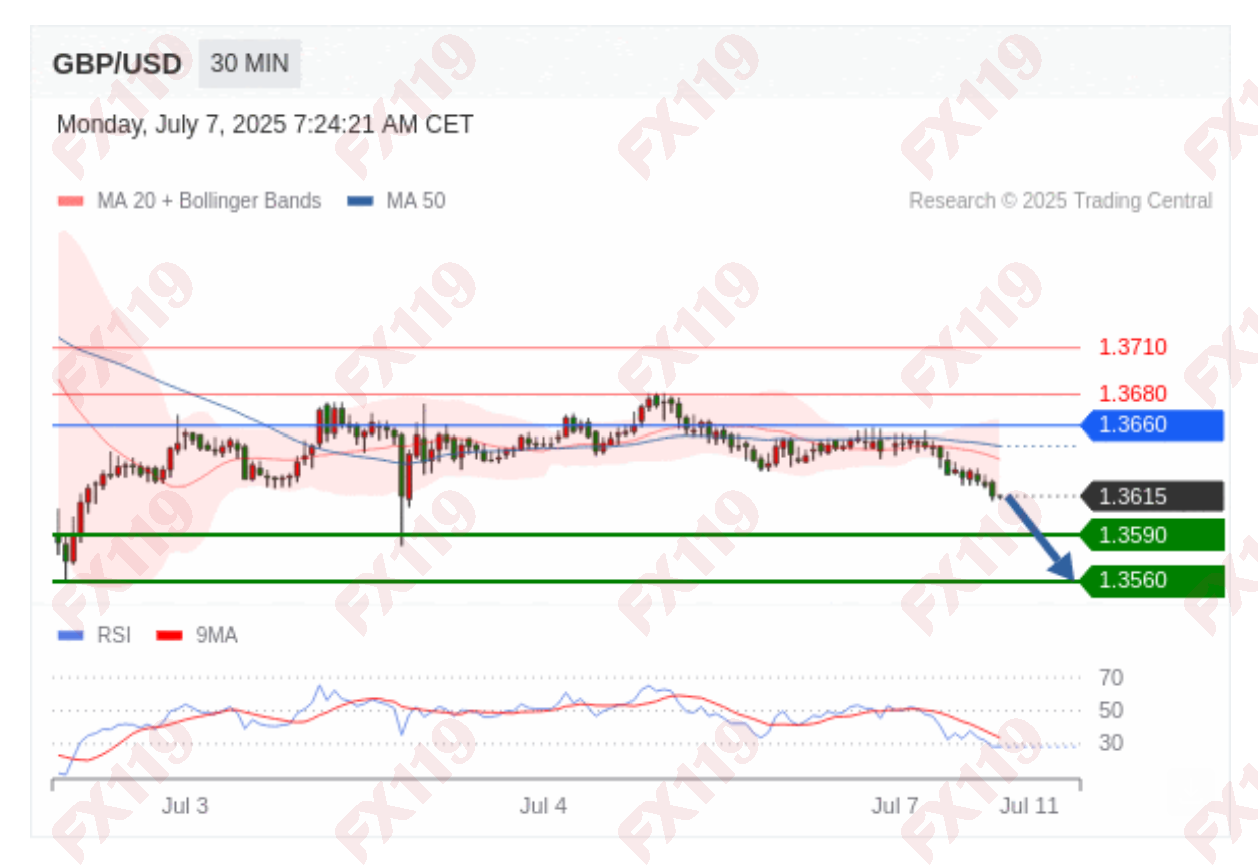Image resolution: width=1258 pixels, height=868 pixels.
Task: Open the Research © 2025 Trading Central credit
Action: click(1060, 201)
